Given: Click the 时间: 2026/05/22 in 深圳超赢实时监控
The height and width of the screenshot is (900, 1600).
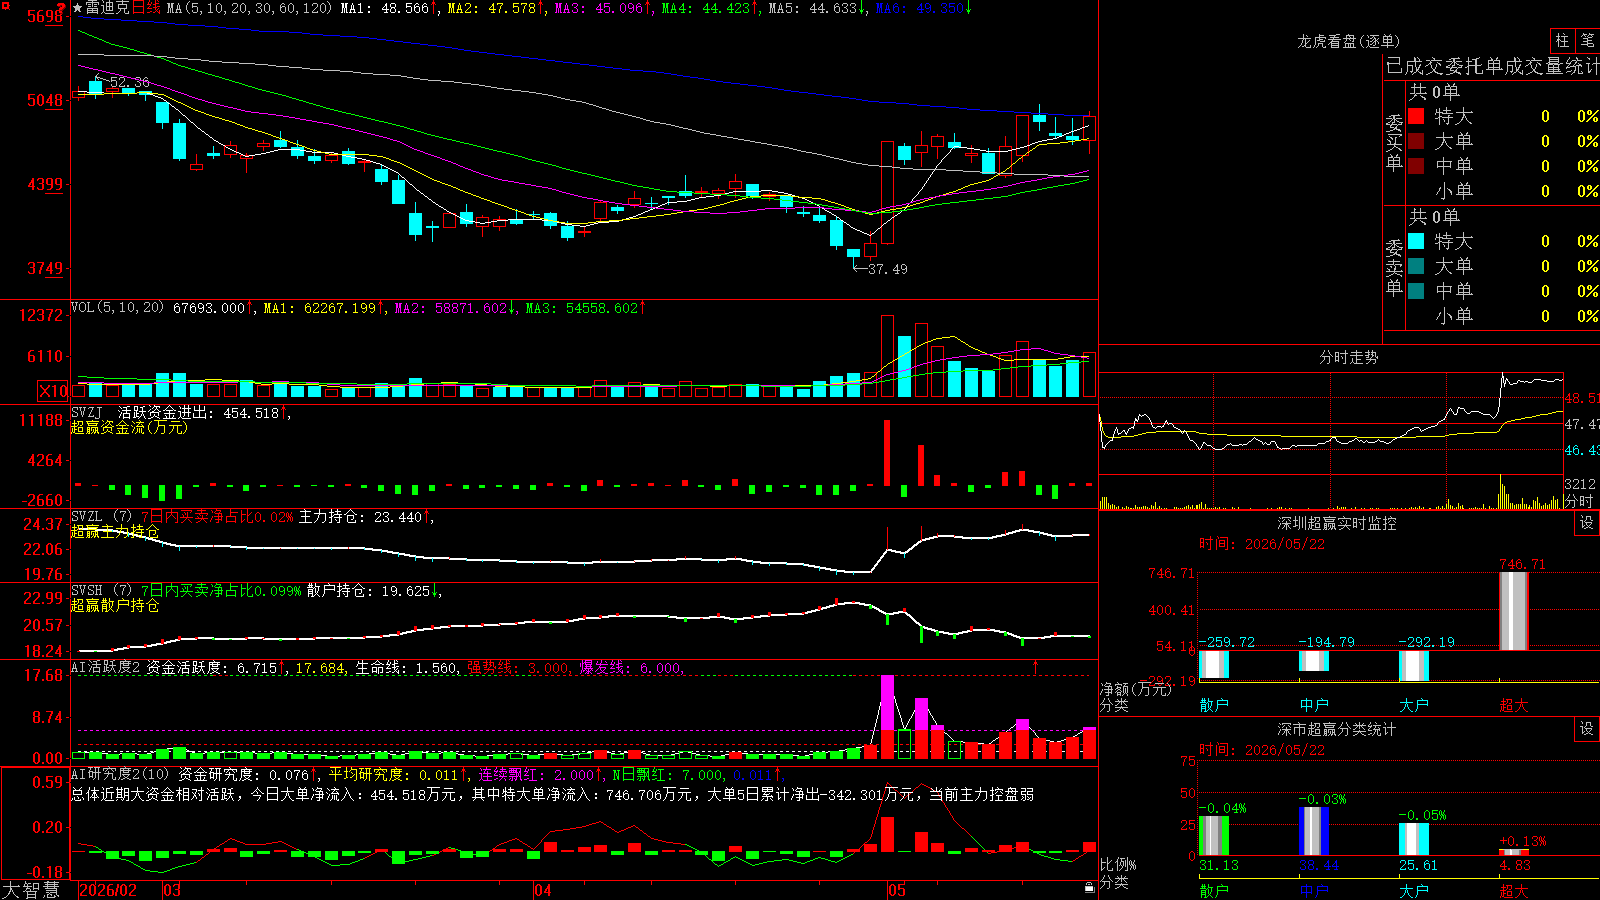Looking at the screenshot, I should point(1262,544).
